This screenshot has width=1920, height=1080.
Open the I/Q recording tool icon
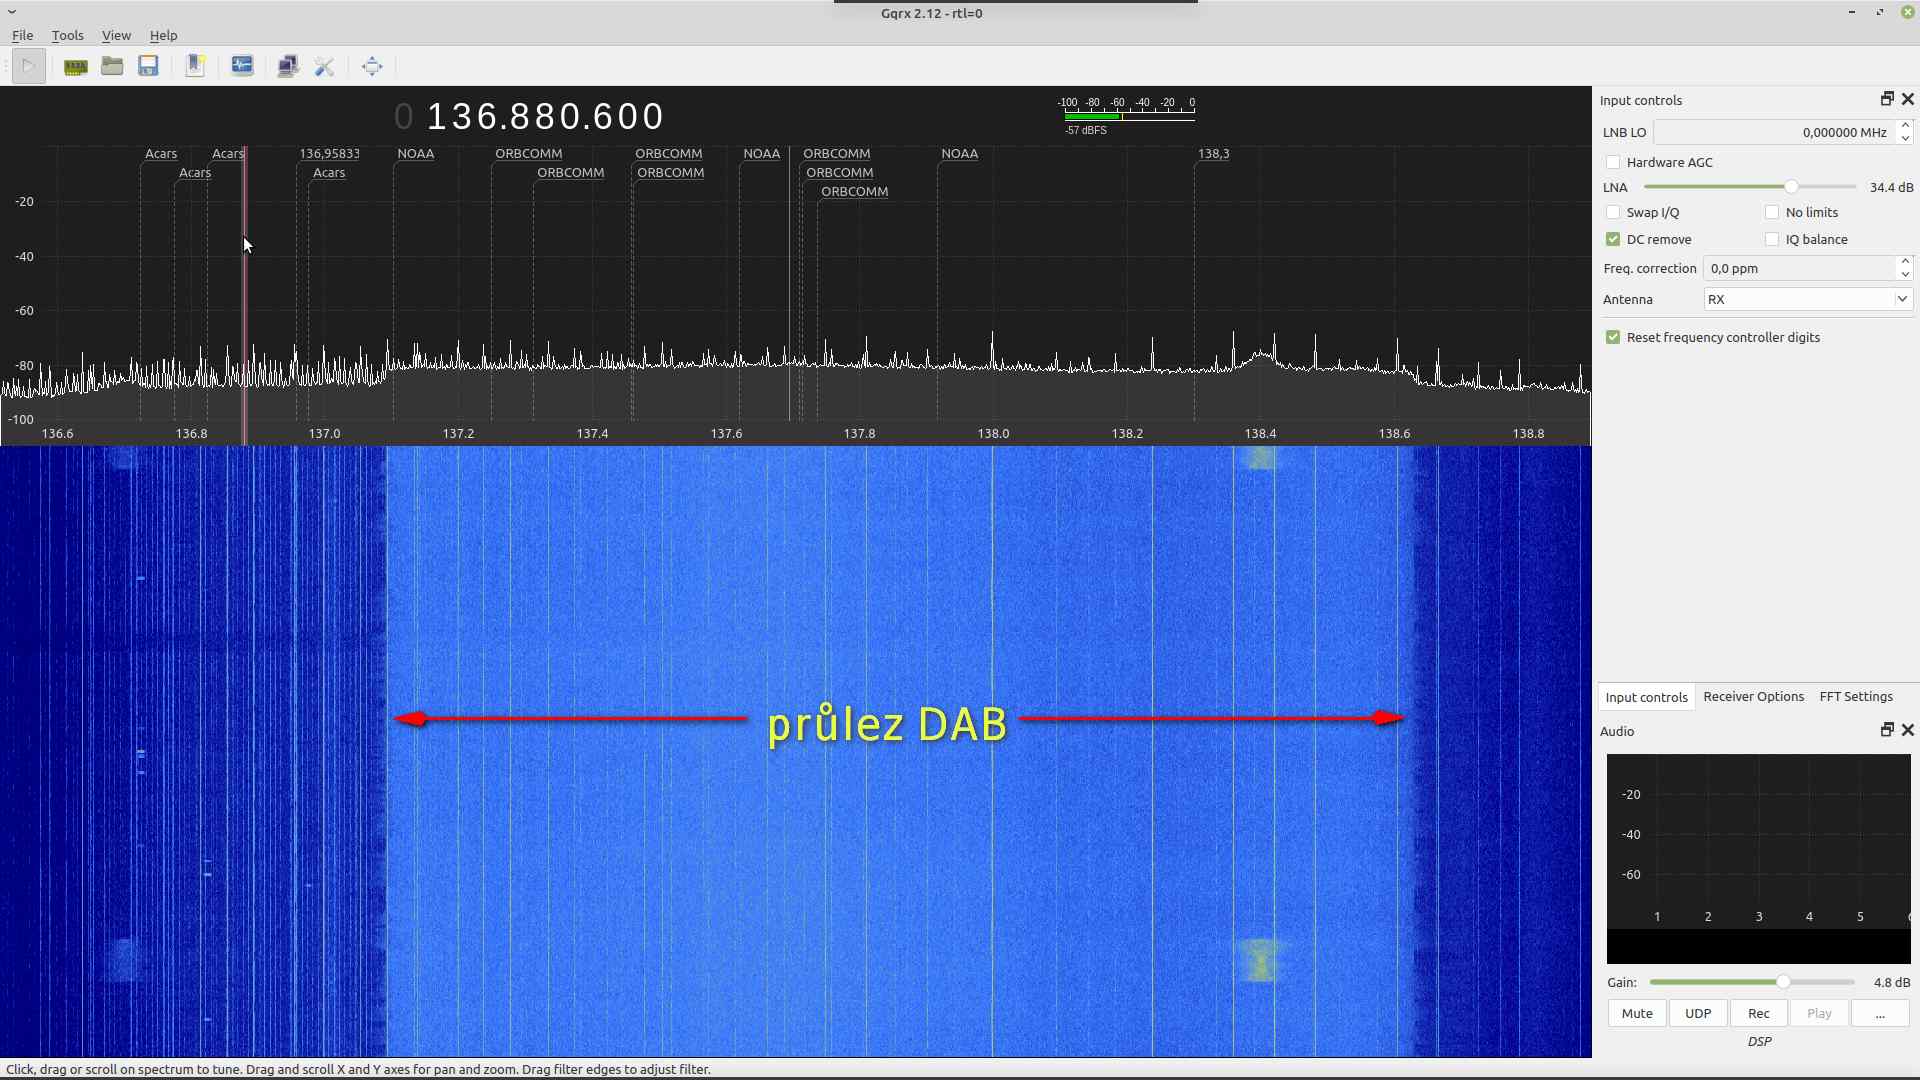click(x=242, y=67)
